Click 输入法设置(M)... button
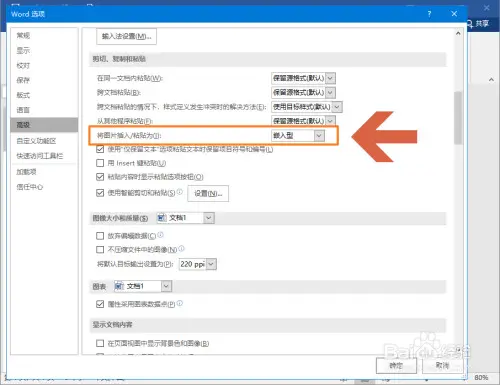The height and width of the screenshot is (385, 500). tap(126, 36)
